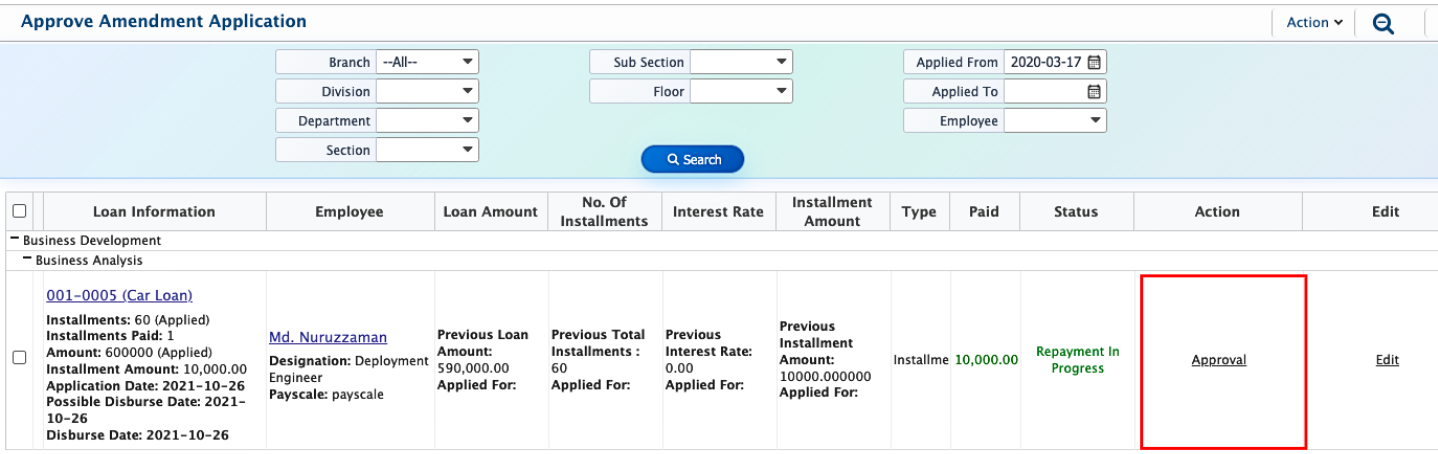
Task: Open calendar picker for Applied To date
Action: [x=1094, y=91]
